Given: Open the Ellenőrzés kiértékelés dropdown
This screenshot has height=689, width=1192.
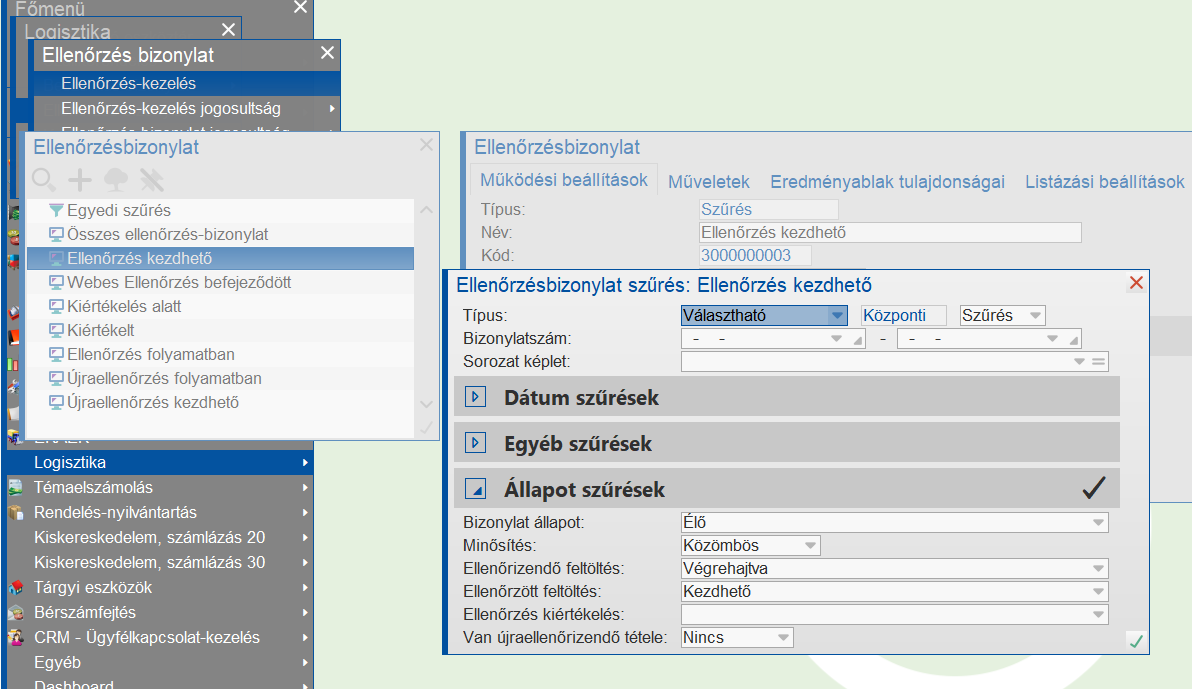Looking at the screenshot, I should (1098, 614).
